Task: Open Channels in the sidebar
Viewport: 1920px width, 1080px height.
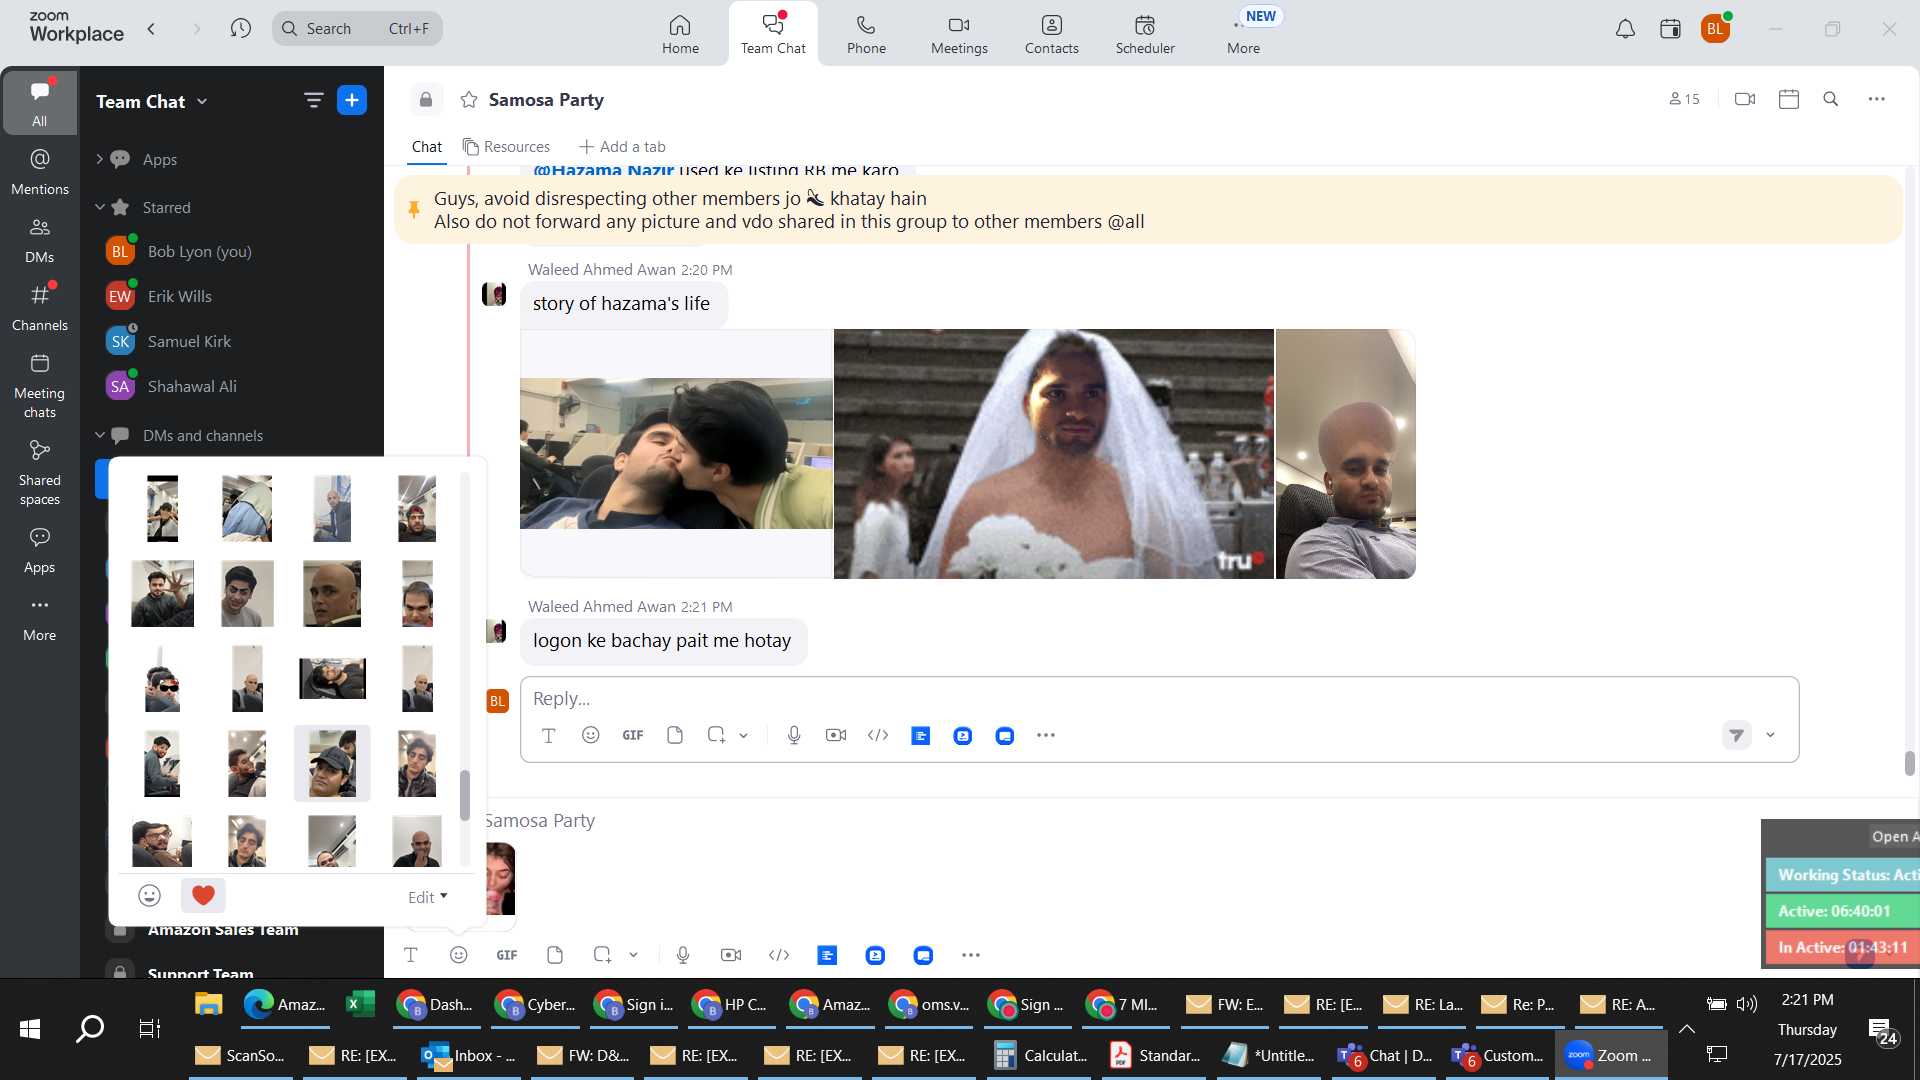Action: (x=40, y=307)
